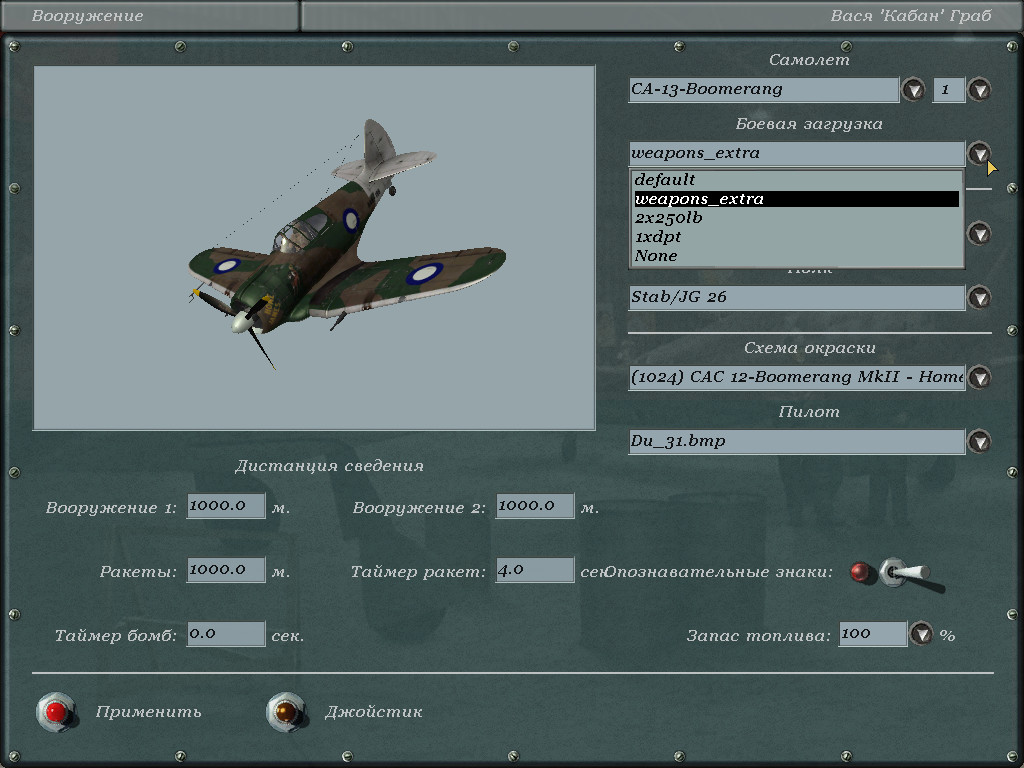This screenshot has width=1024, height=768.
Task: Open the aircraft dropdown next to CA-13-Boomerang
Action: tap(913, 89)
